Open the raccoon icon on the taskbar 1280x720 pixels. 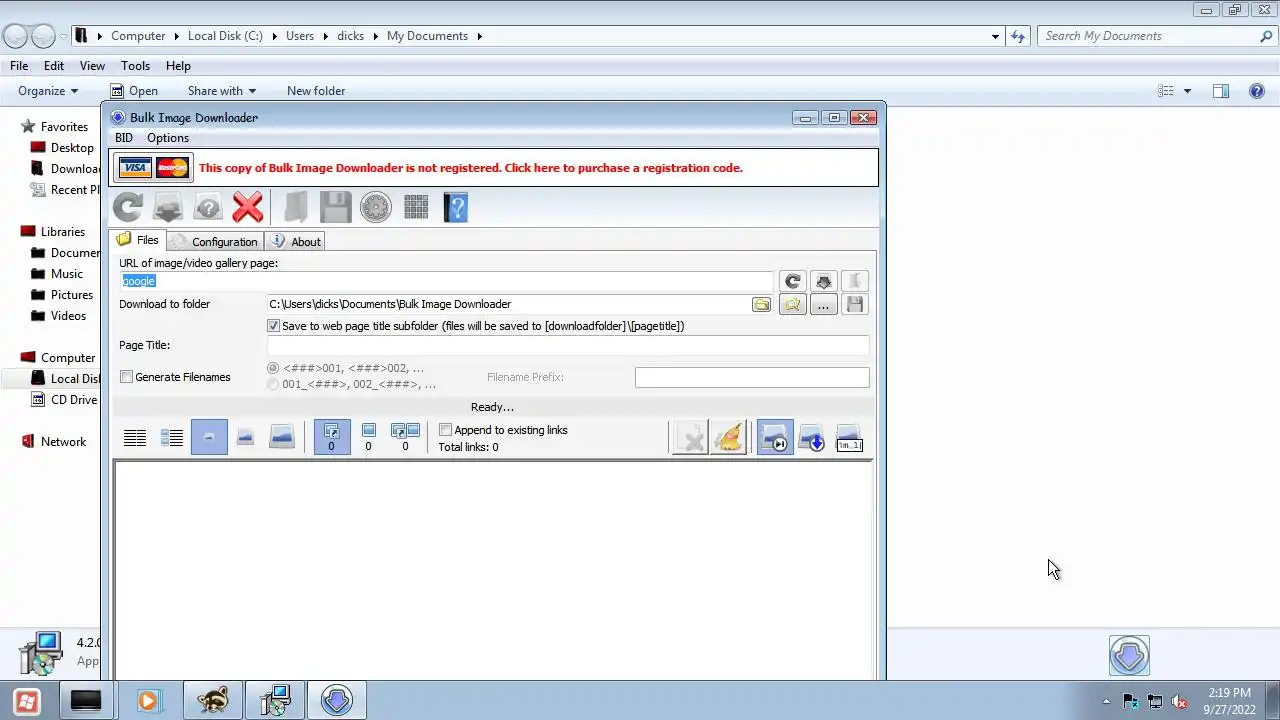pos(213,701)
